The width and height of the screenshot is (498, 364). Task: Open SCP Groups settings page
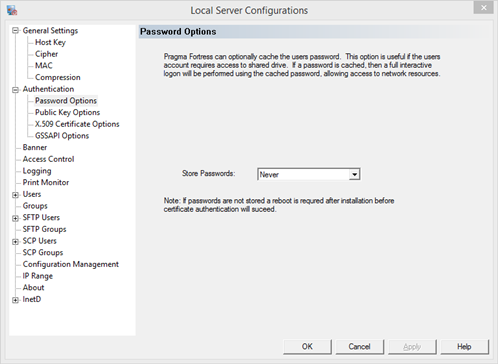(43, 252)
